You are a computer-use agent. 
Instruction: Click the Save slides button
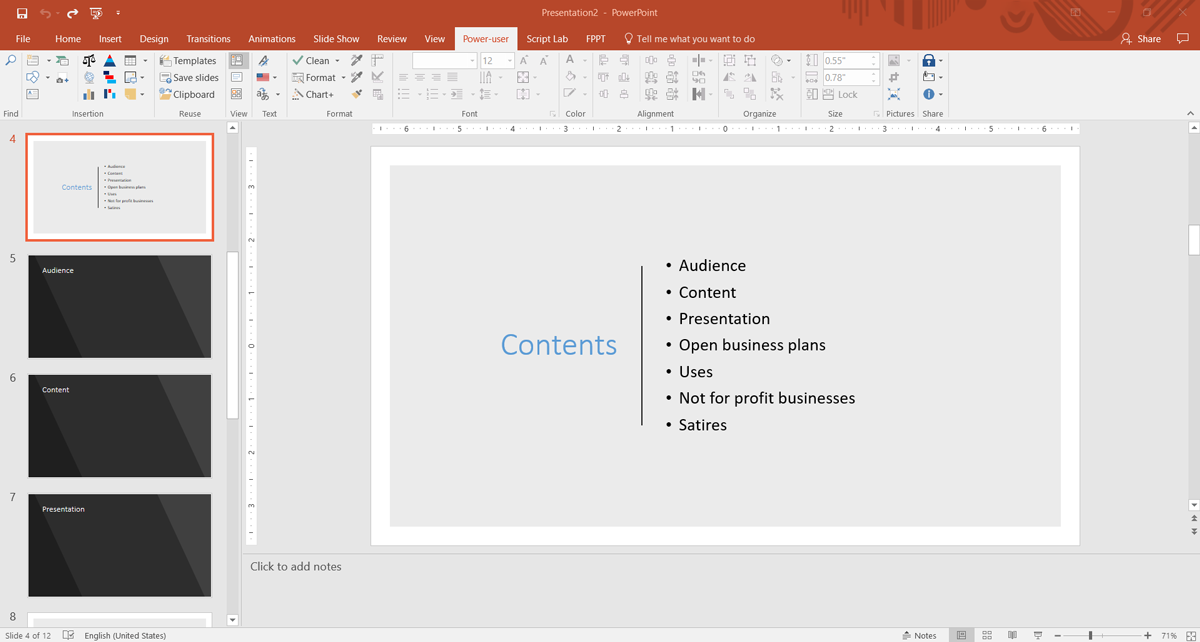click(x=189, y=77)
